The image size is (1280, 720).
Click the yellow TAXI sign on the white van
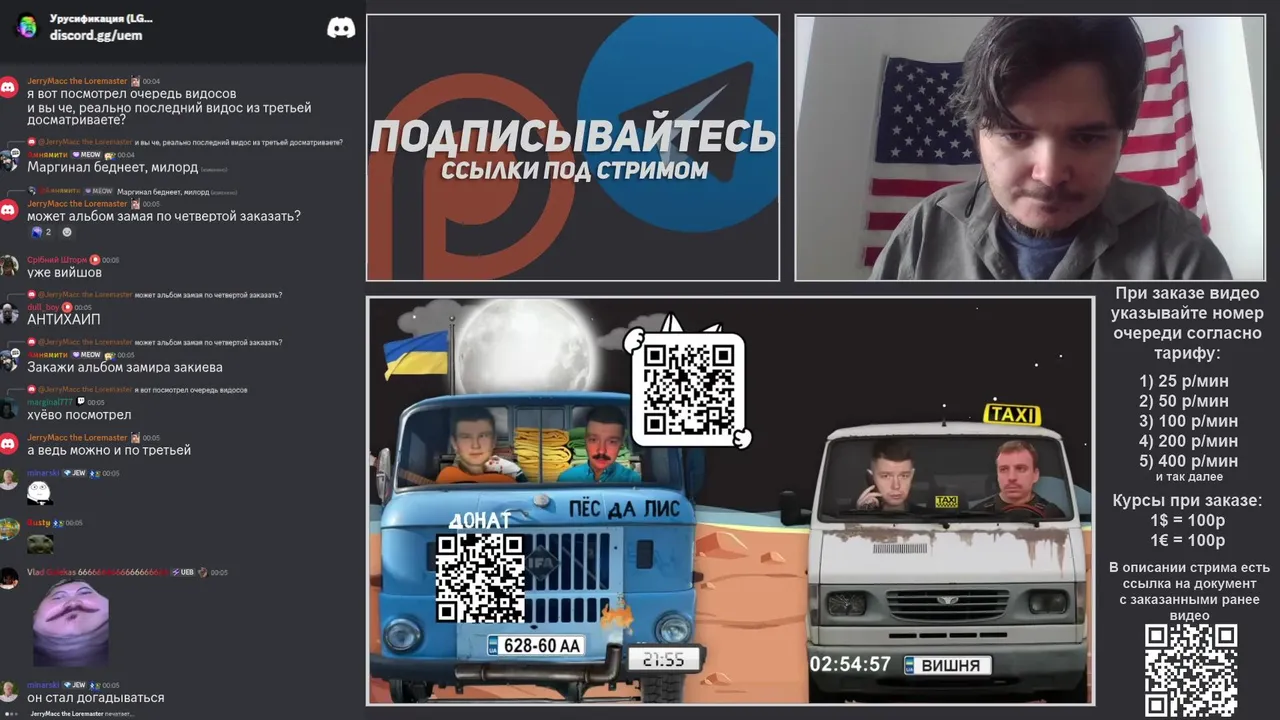click(x=1012, y=414)
